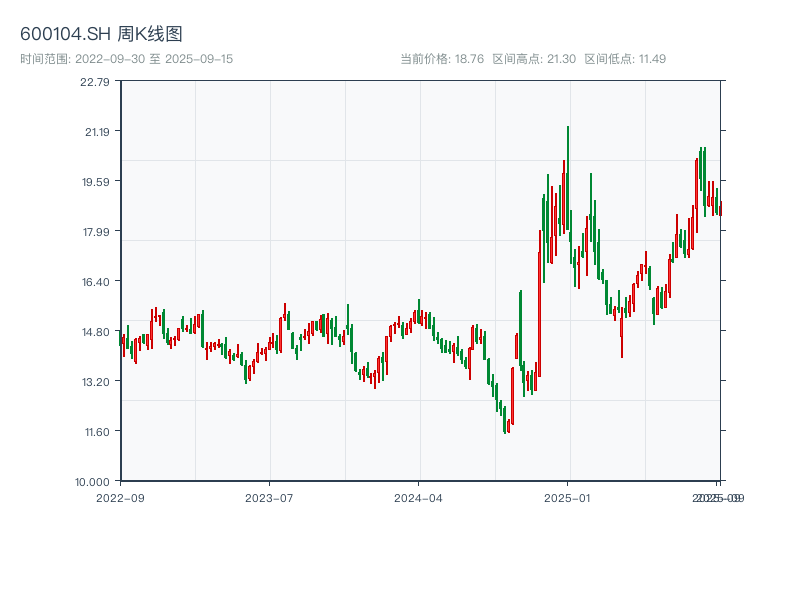Click the 区间高点: 21.30 label
The height and width of the screenshot is (600, 800).
pyautogui.click(x=534, y=59)
